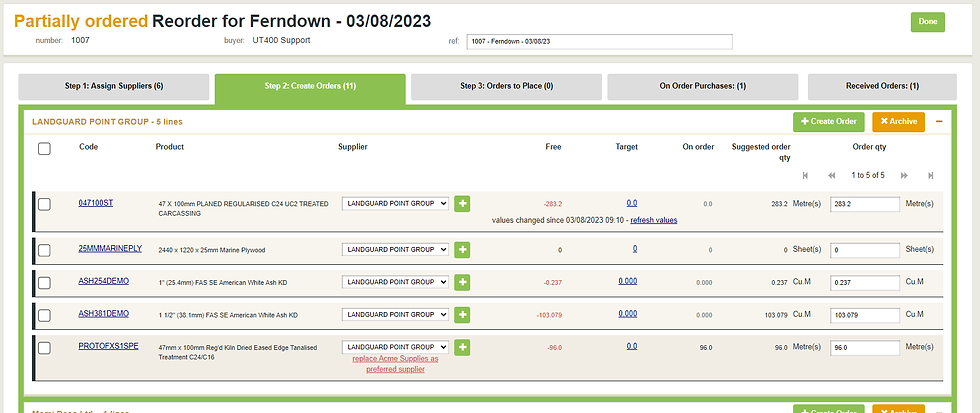Click the ref input field
The width and height of the screenshot is (980, 413).
tap(599, 41)
